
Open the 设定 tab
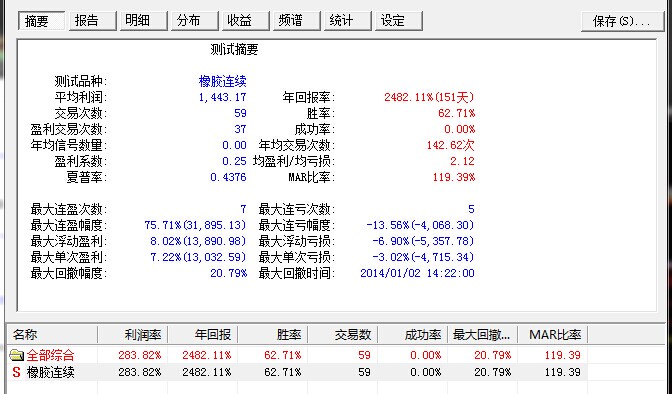(399, 21)
